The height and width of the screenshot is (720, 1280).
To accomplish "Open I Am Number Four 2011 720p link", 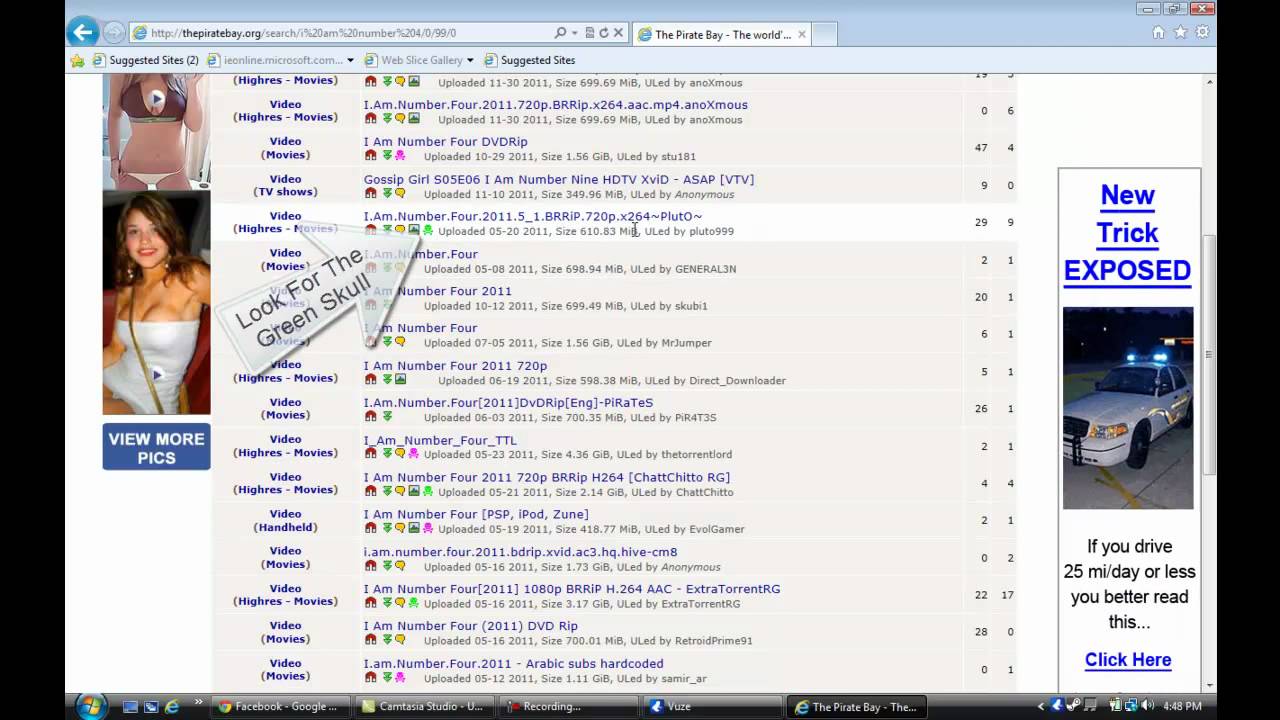I will pyautogui.click(x=455, y=366).
